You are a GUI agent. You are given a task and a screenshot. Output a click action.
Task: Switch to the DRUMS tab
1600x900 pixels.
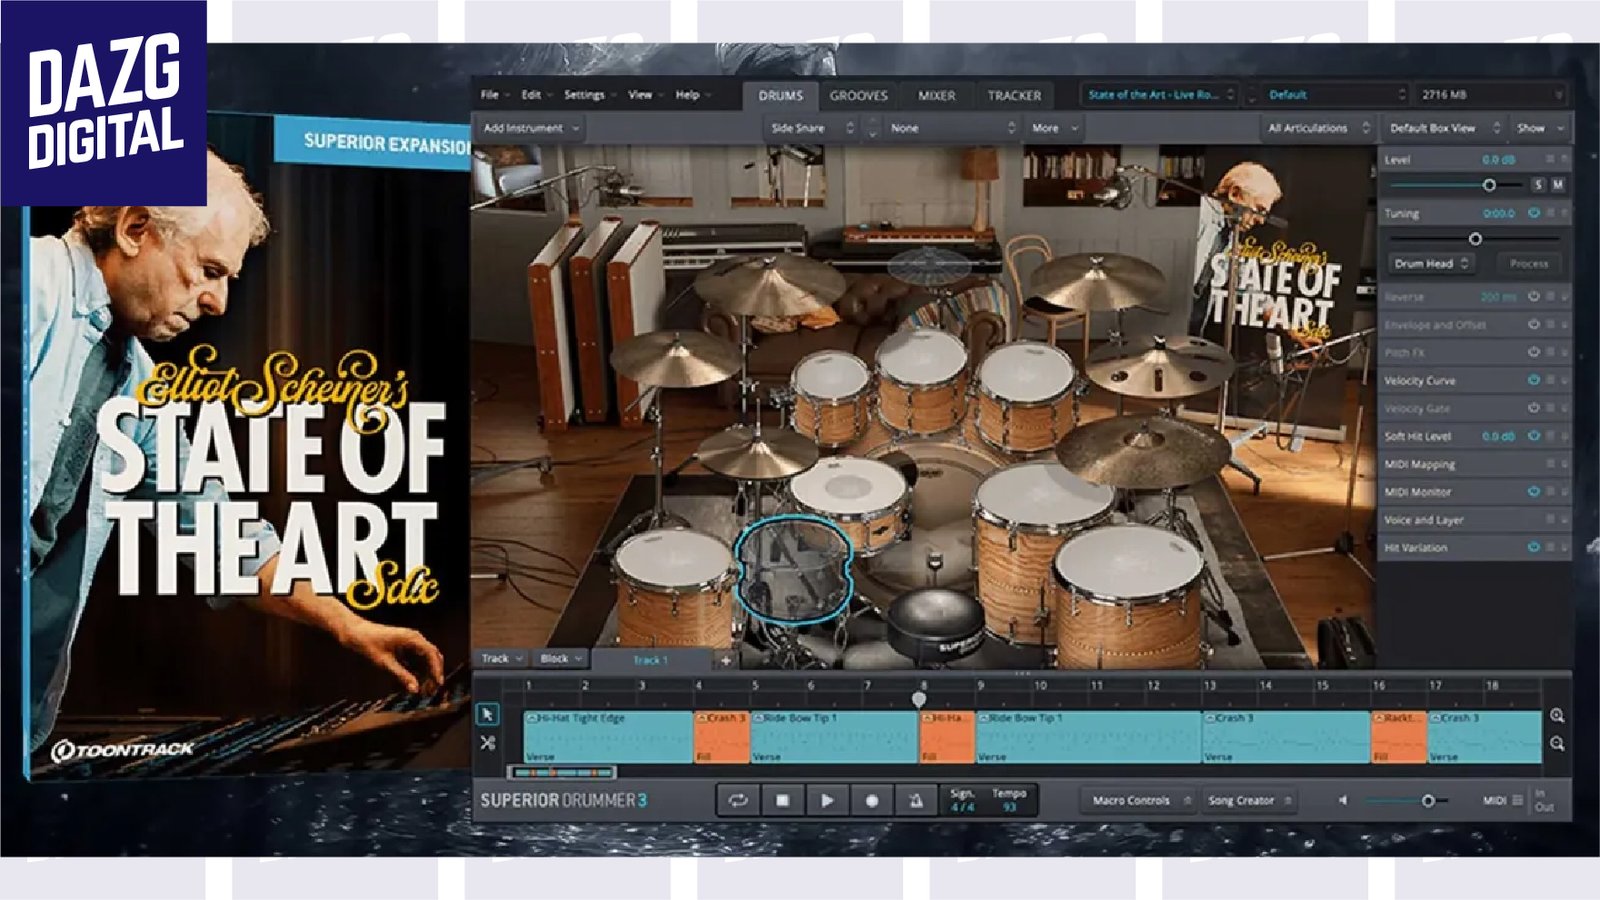780,96
